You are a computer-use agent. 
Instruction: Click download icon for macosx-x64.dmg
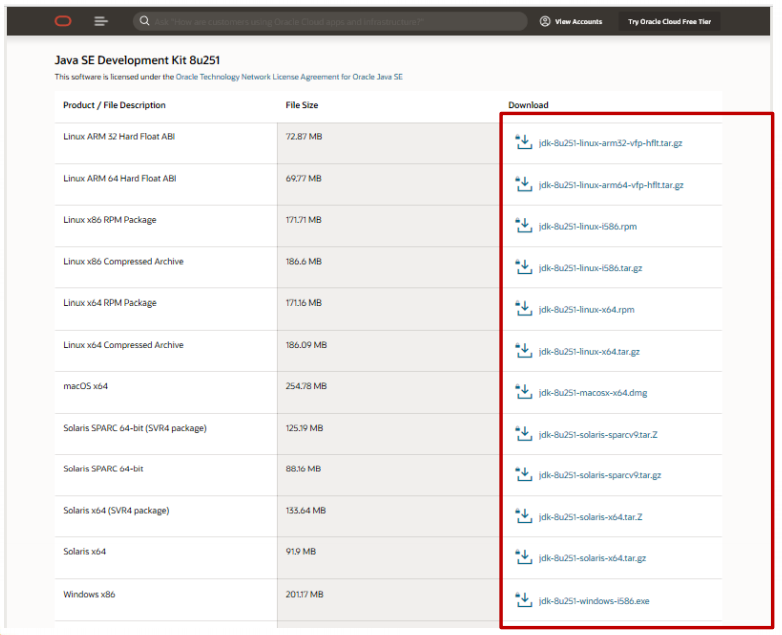click(524, 392)
